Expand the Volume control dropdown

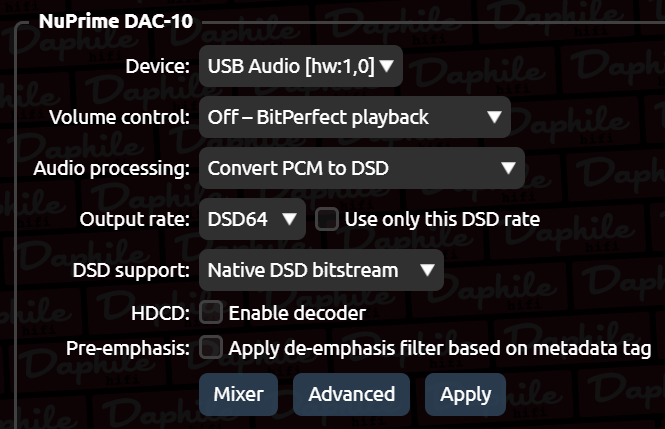(x=354, y=117)
